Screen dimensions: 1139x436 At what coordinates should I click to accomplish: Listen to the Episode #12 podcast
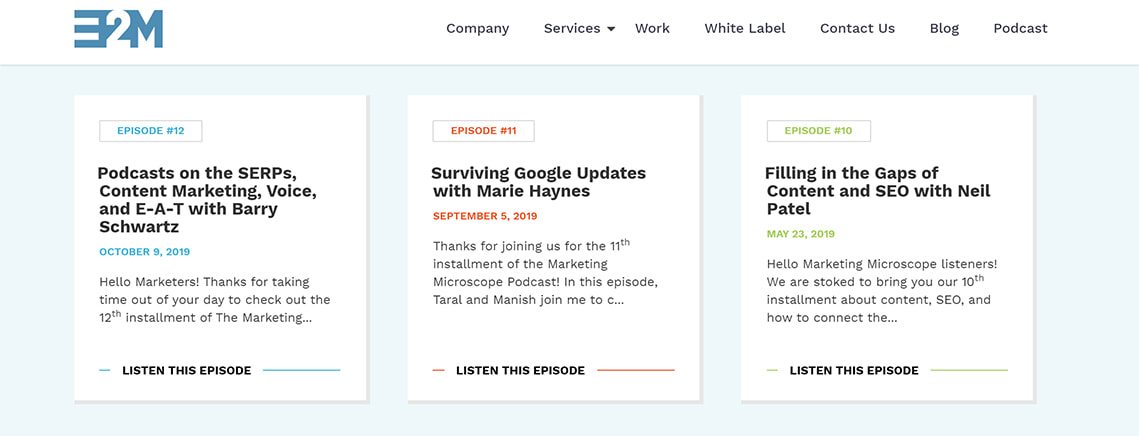coord(186,370)
